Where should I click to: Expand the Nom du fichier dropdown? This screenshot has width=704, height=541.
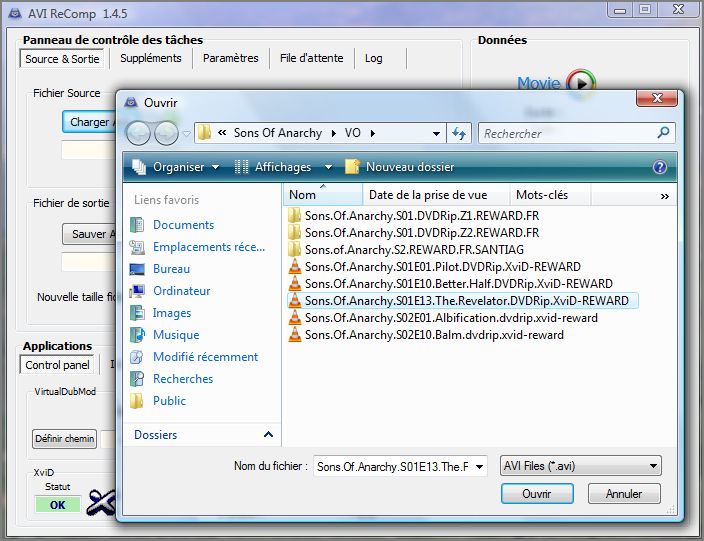480,467
